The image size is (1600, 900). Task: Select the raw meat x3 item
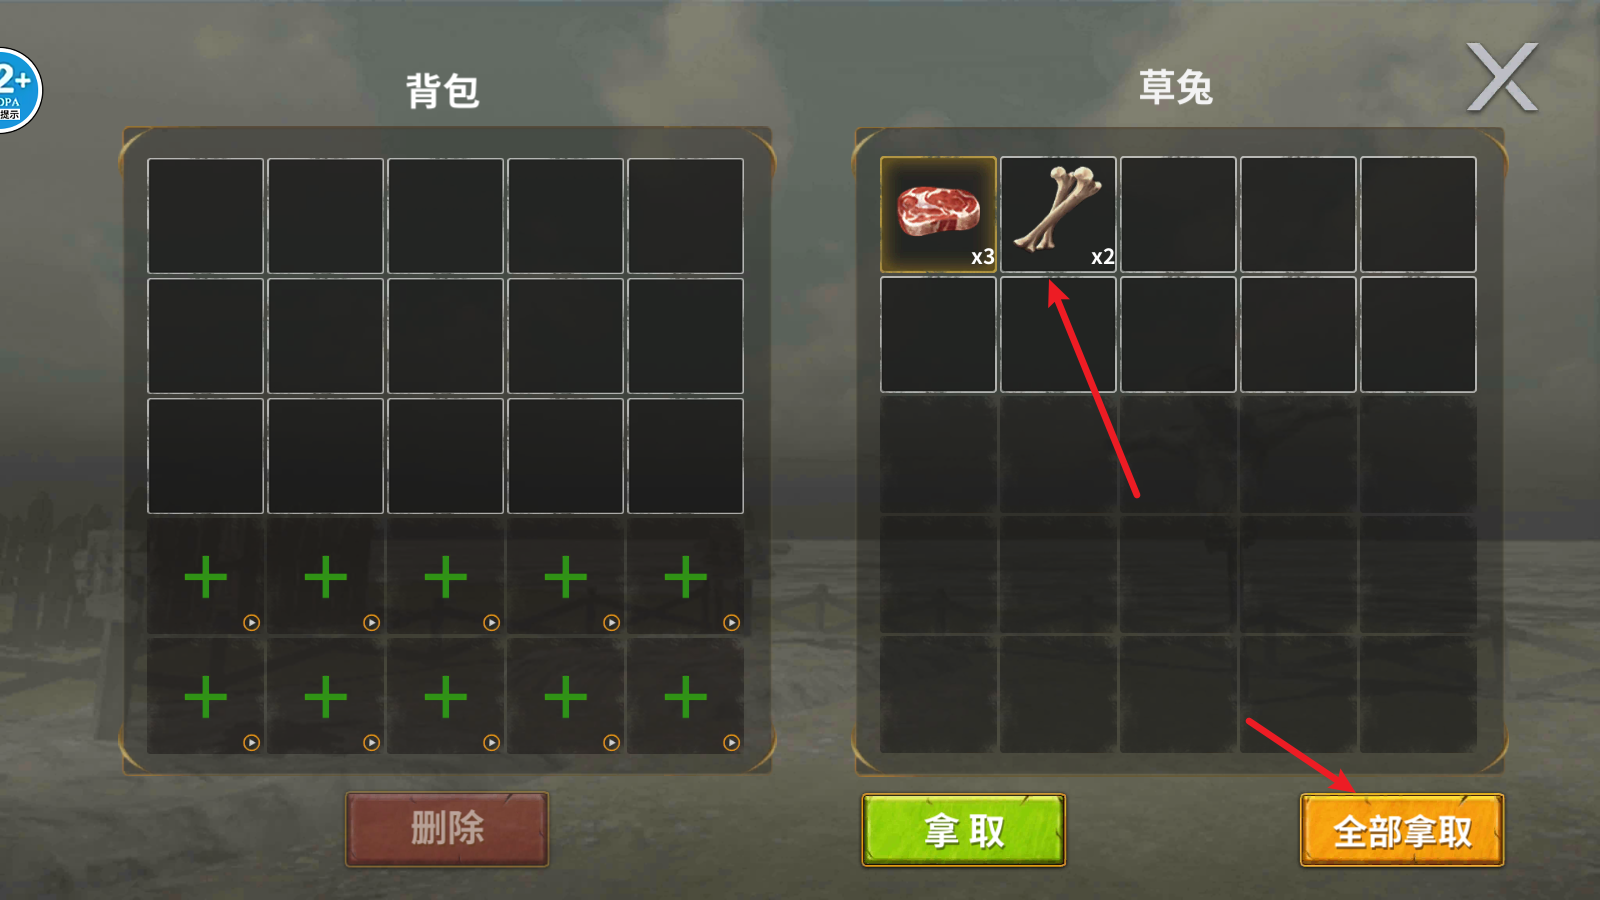938,214
